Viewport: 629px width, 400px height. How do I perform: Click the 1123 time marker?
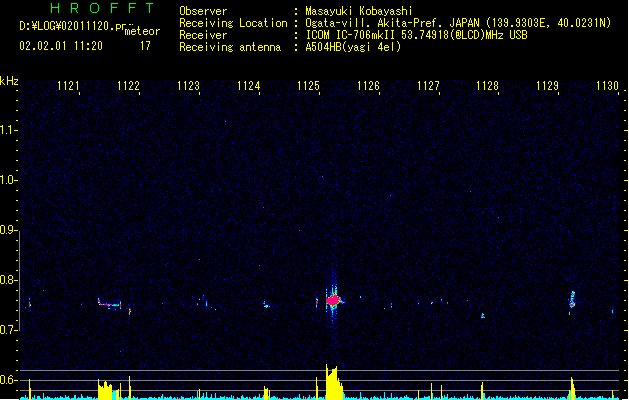coord(188,86)
